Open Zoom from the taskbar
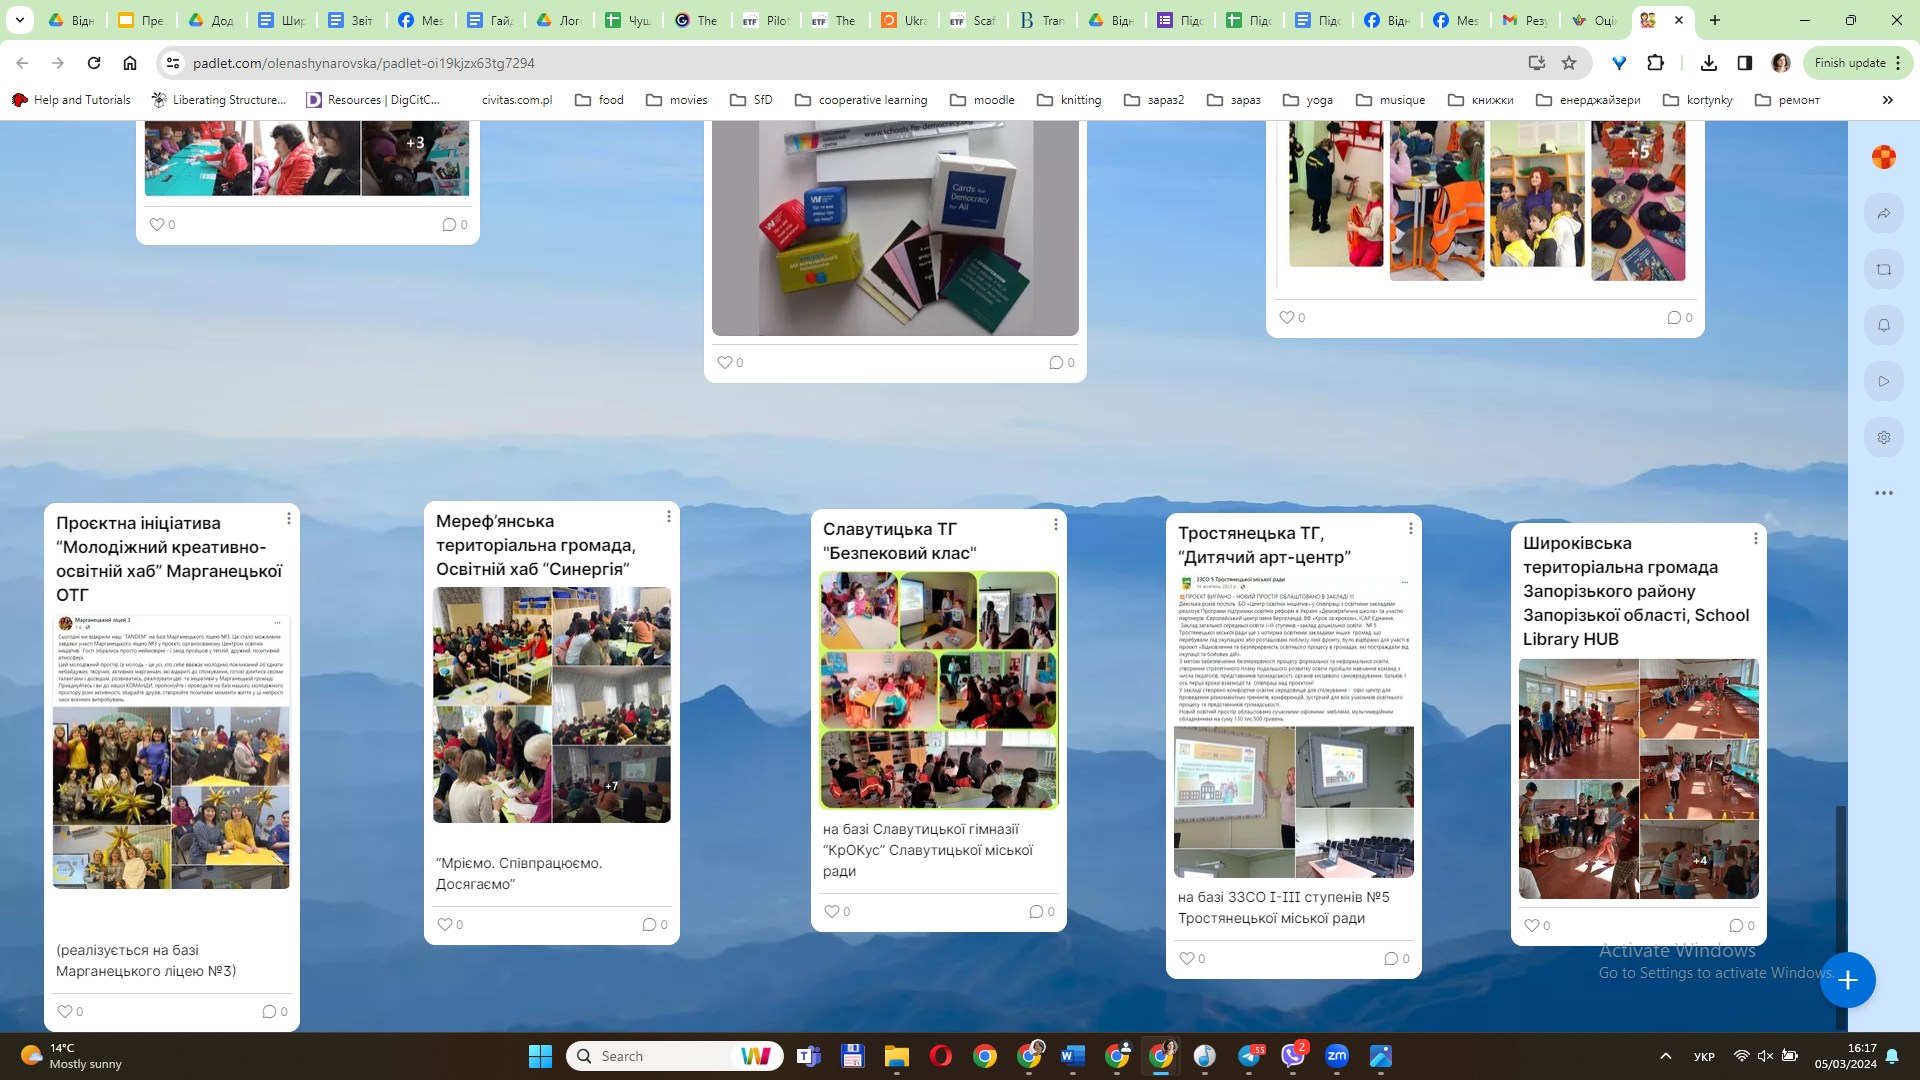Image resolution: width=1920 pixels, height=1080 pixels. click(x=1337, y=1056)
